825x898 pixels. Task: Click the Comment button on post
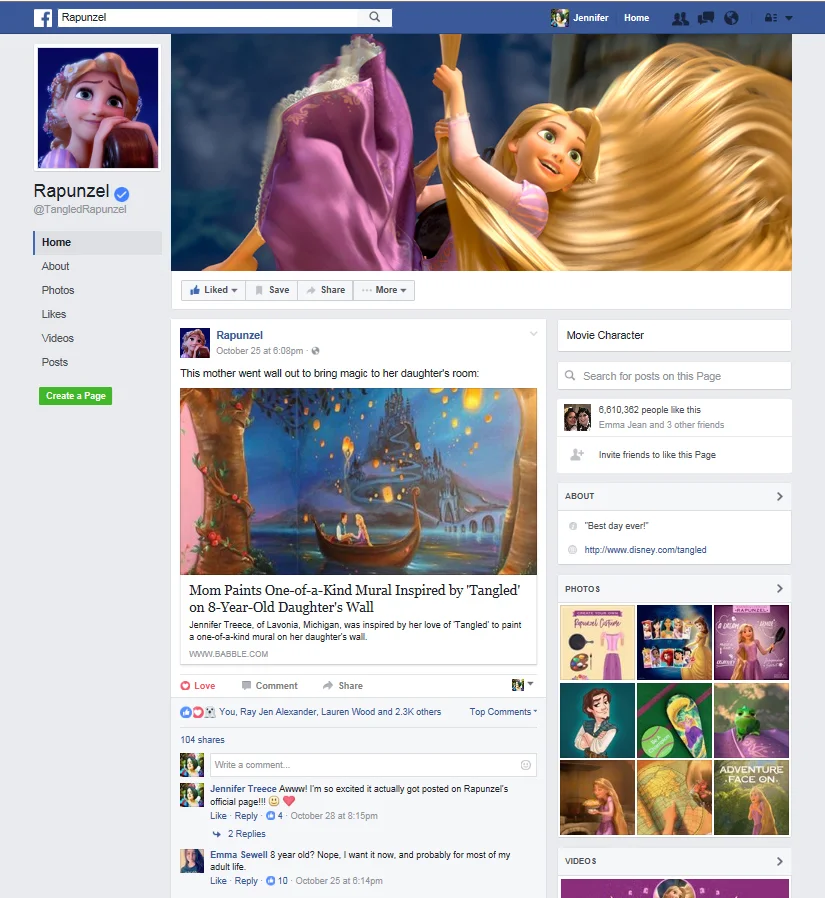[x=270, y=686]
